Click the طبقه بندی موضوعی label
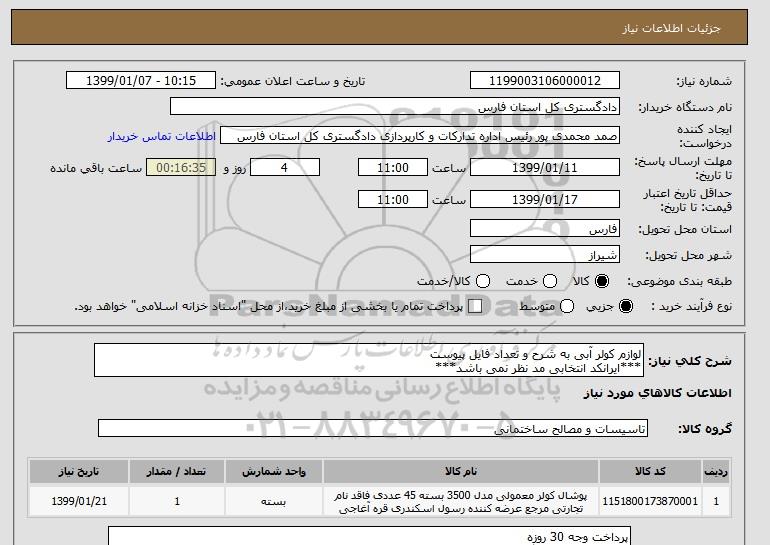Viewport: 770px width, 545px height. (x=680, y=281)
